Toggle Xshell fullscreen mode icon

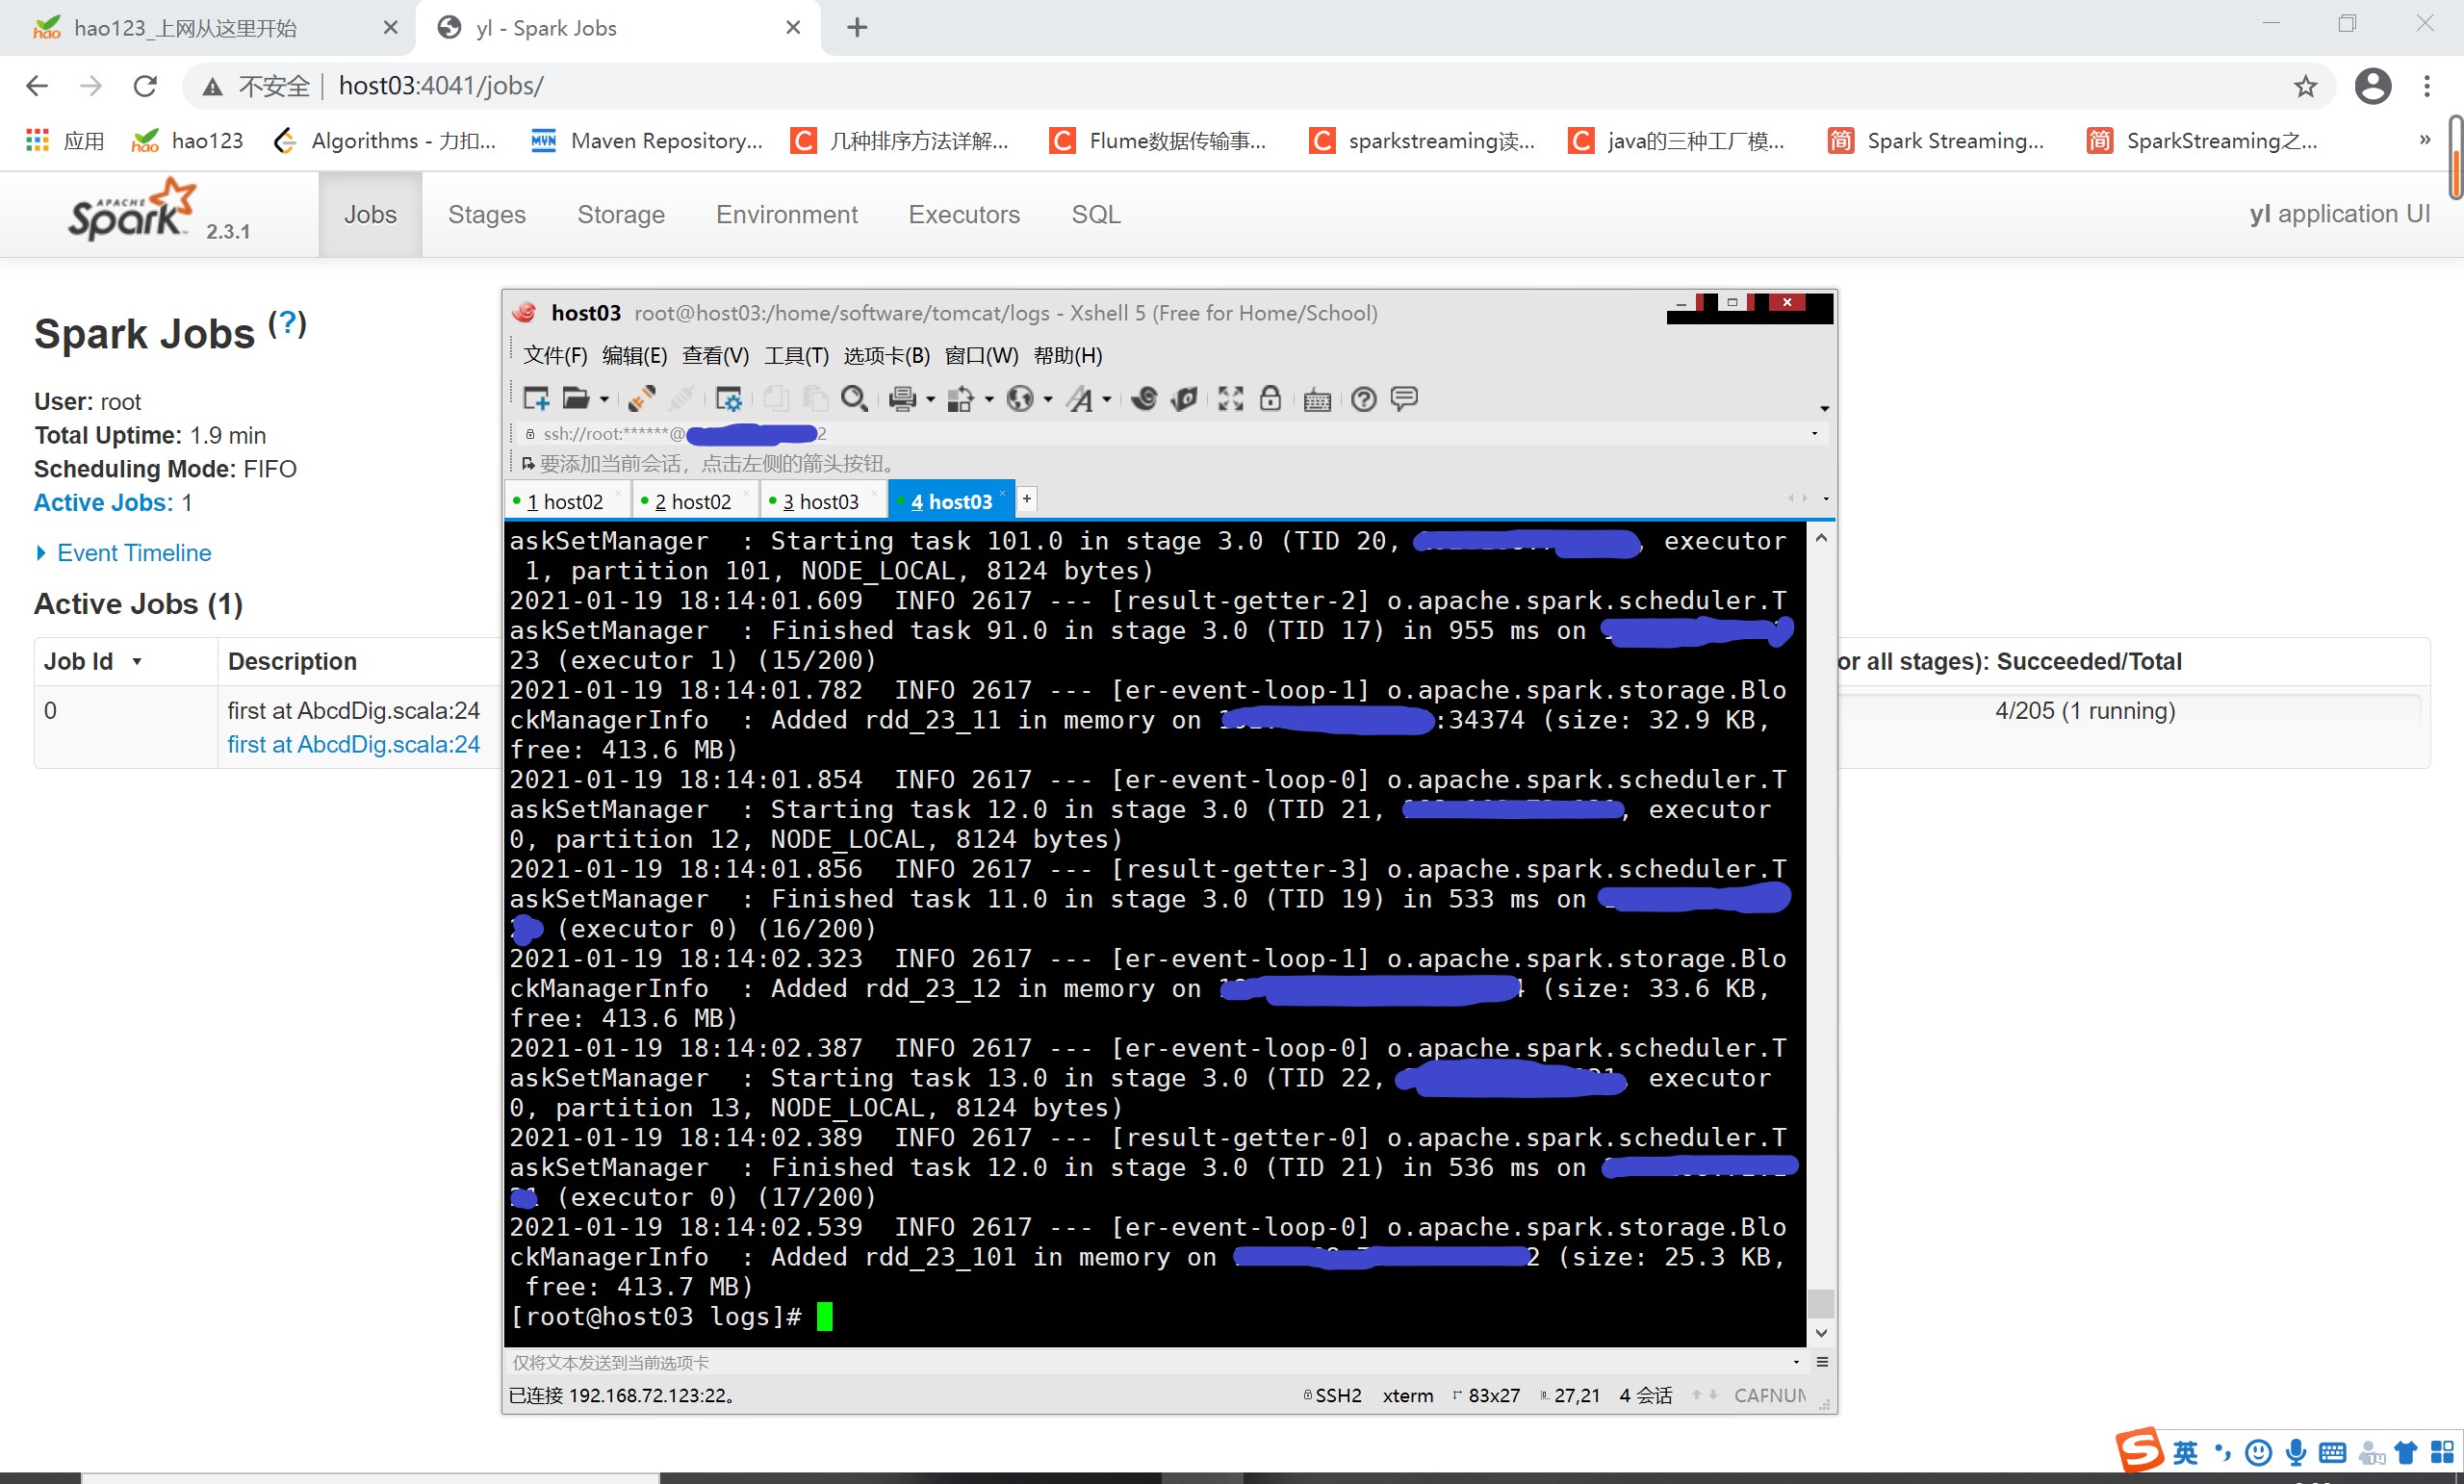(1230, 399)
